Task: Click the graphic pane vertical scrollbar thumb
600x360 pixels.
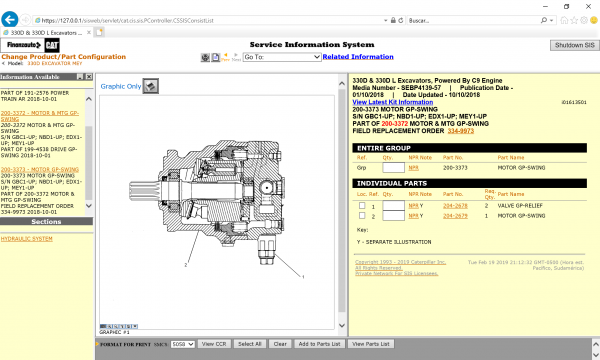Action: pos(342,201)
